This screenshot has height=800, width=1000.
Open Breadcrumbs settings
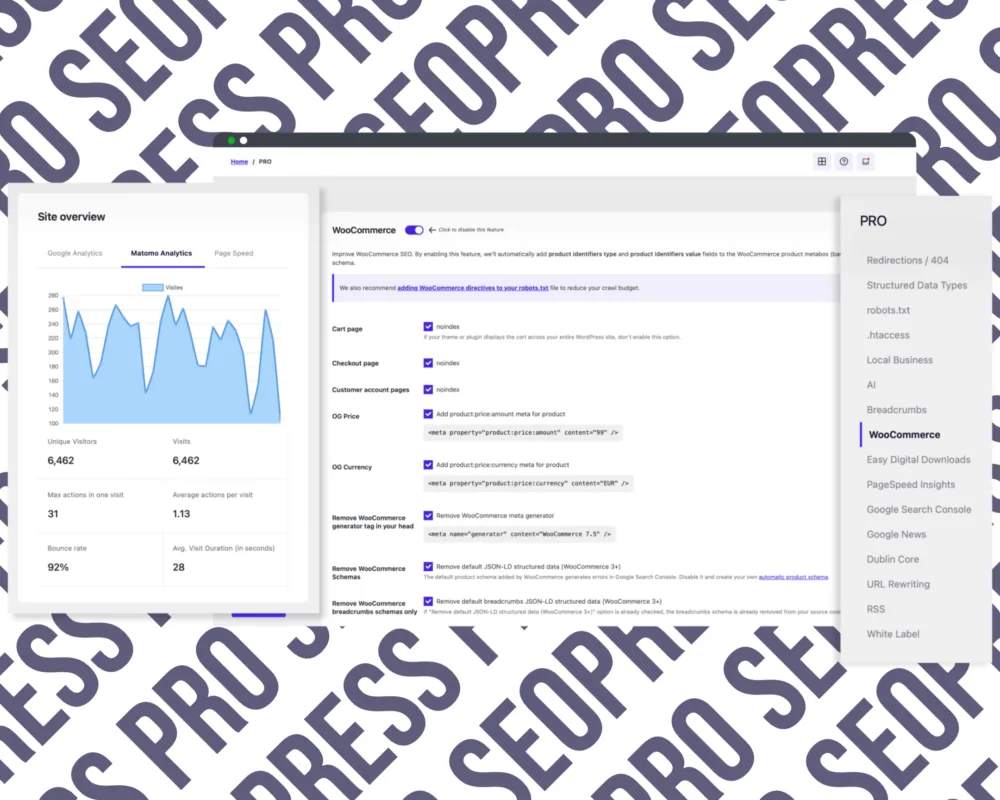click(897, 410)
